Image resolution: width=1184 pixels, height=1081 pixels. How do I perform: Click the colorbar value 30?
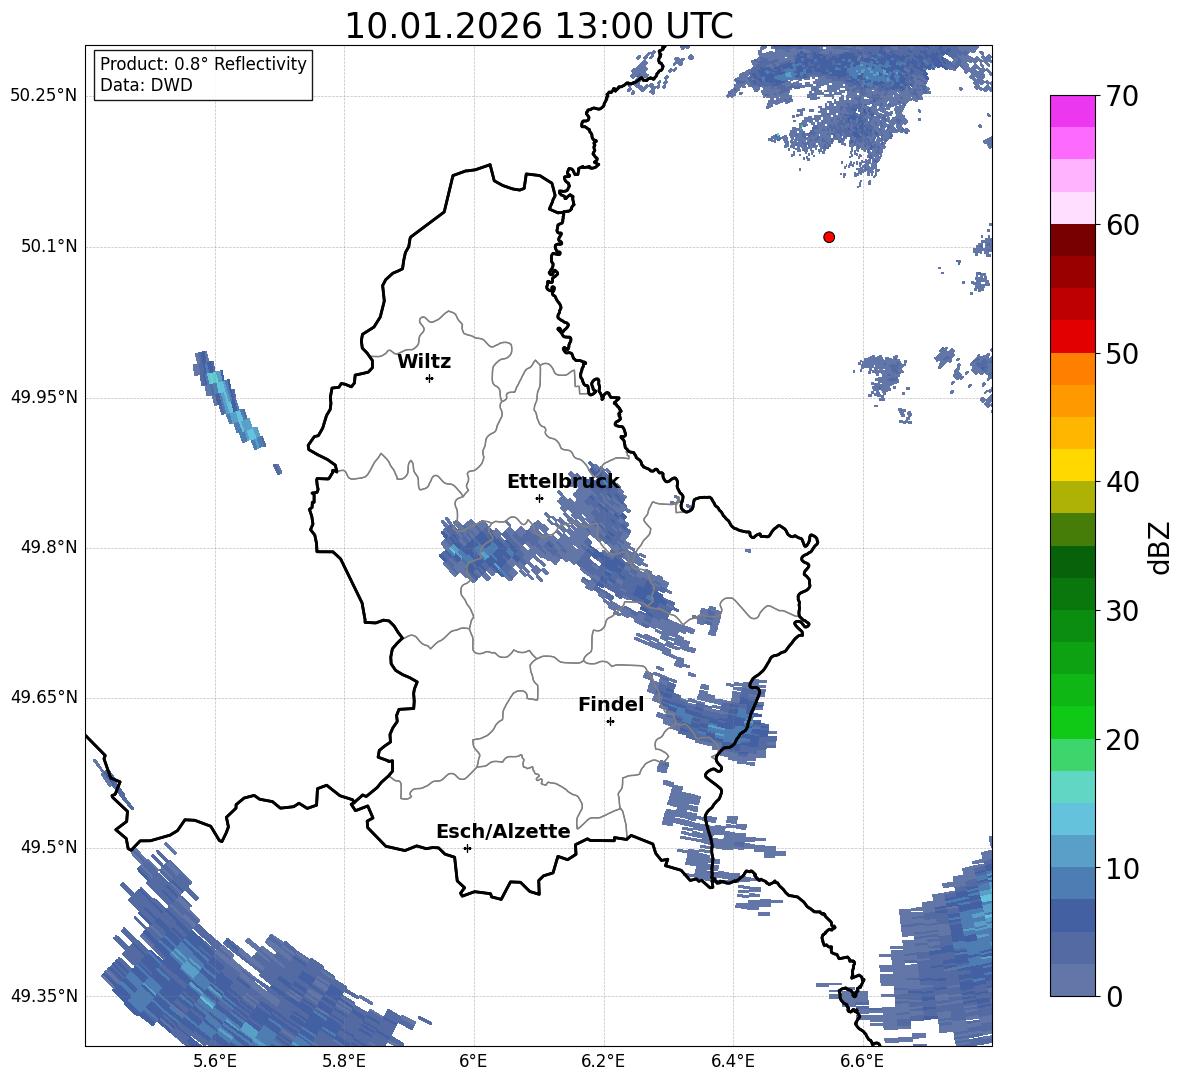point(1122,611)
